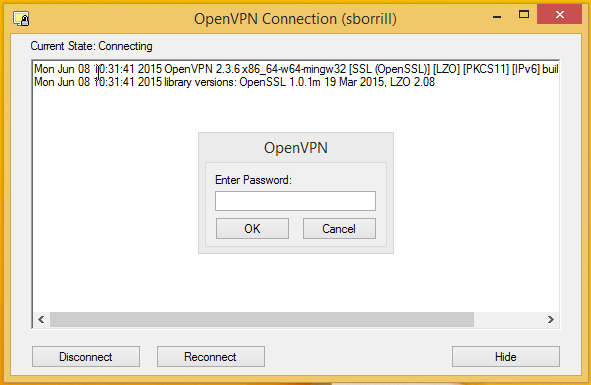
Task: Click the Enter Password label
Action: 253,180
